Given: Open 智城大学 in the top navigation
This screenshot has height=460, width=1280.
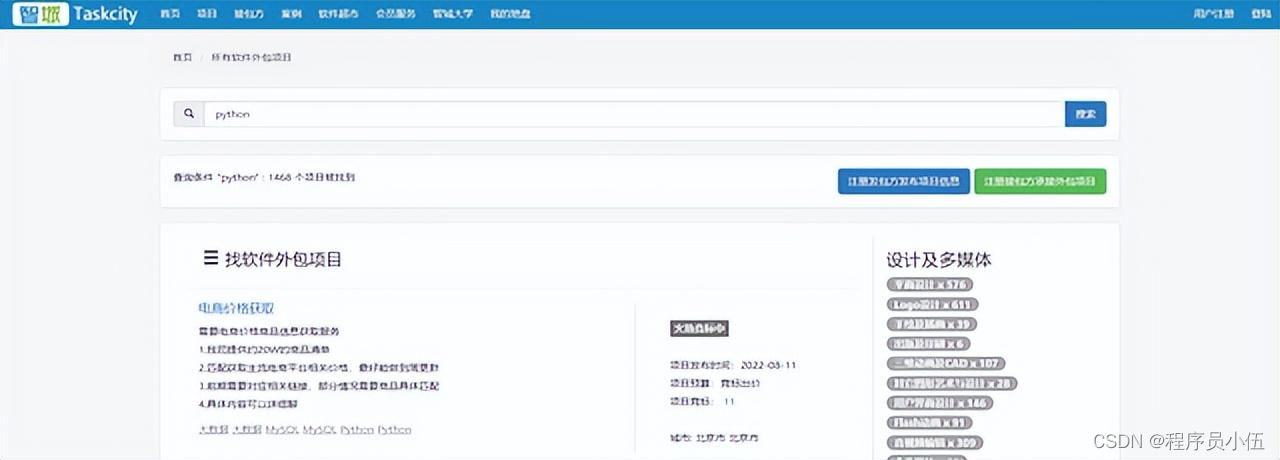Looking at the screenshot, I should pos(453,14).
